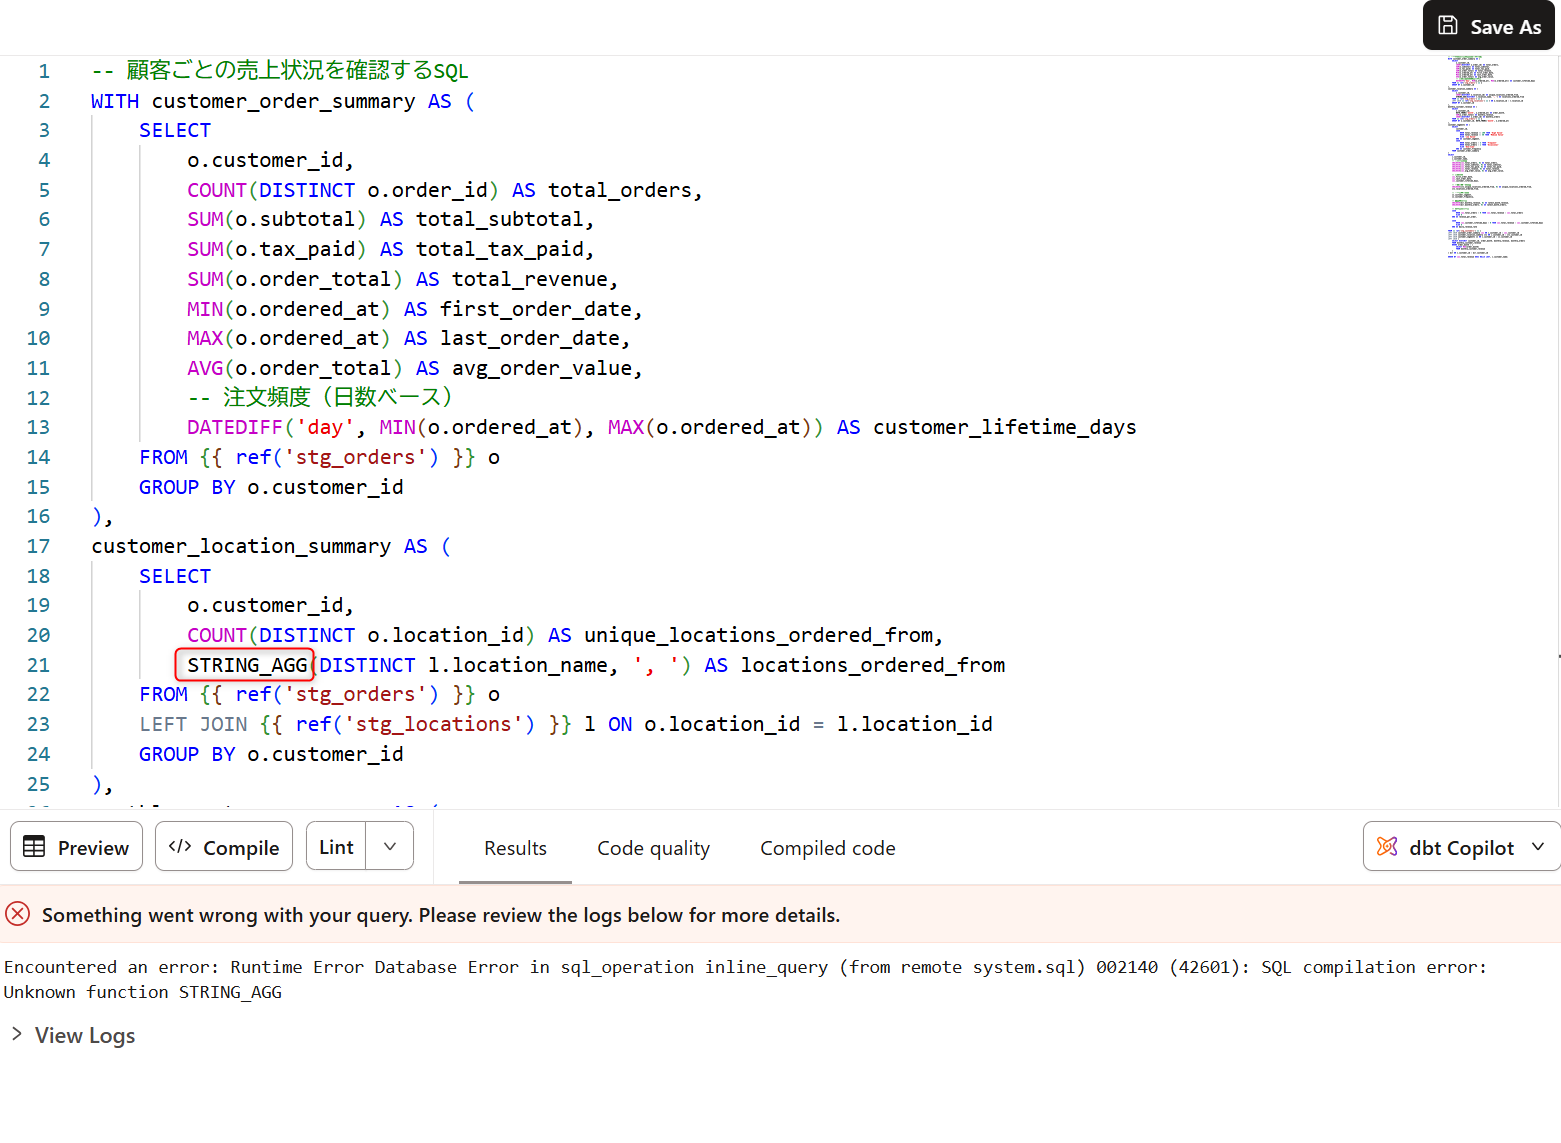
Task: Click the Compile button
Action: [x=224, y=847]
